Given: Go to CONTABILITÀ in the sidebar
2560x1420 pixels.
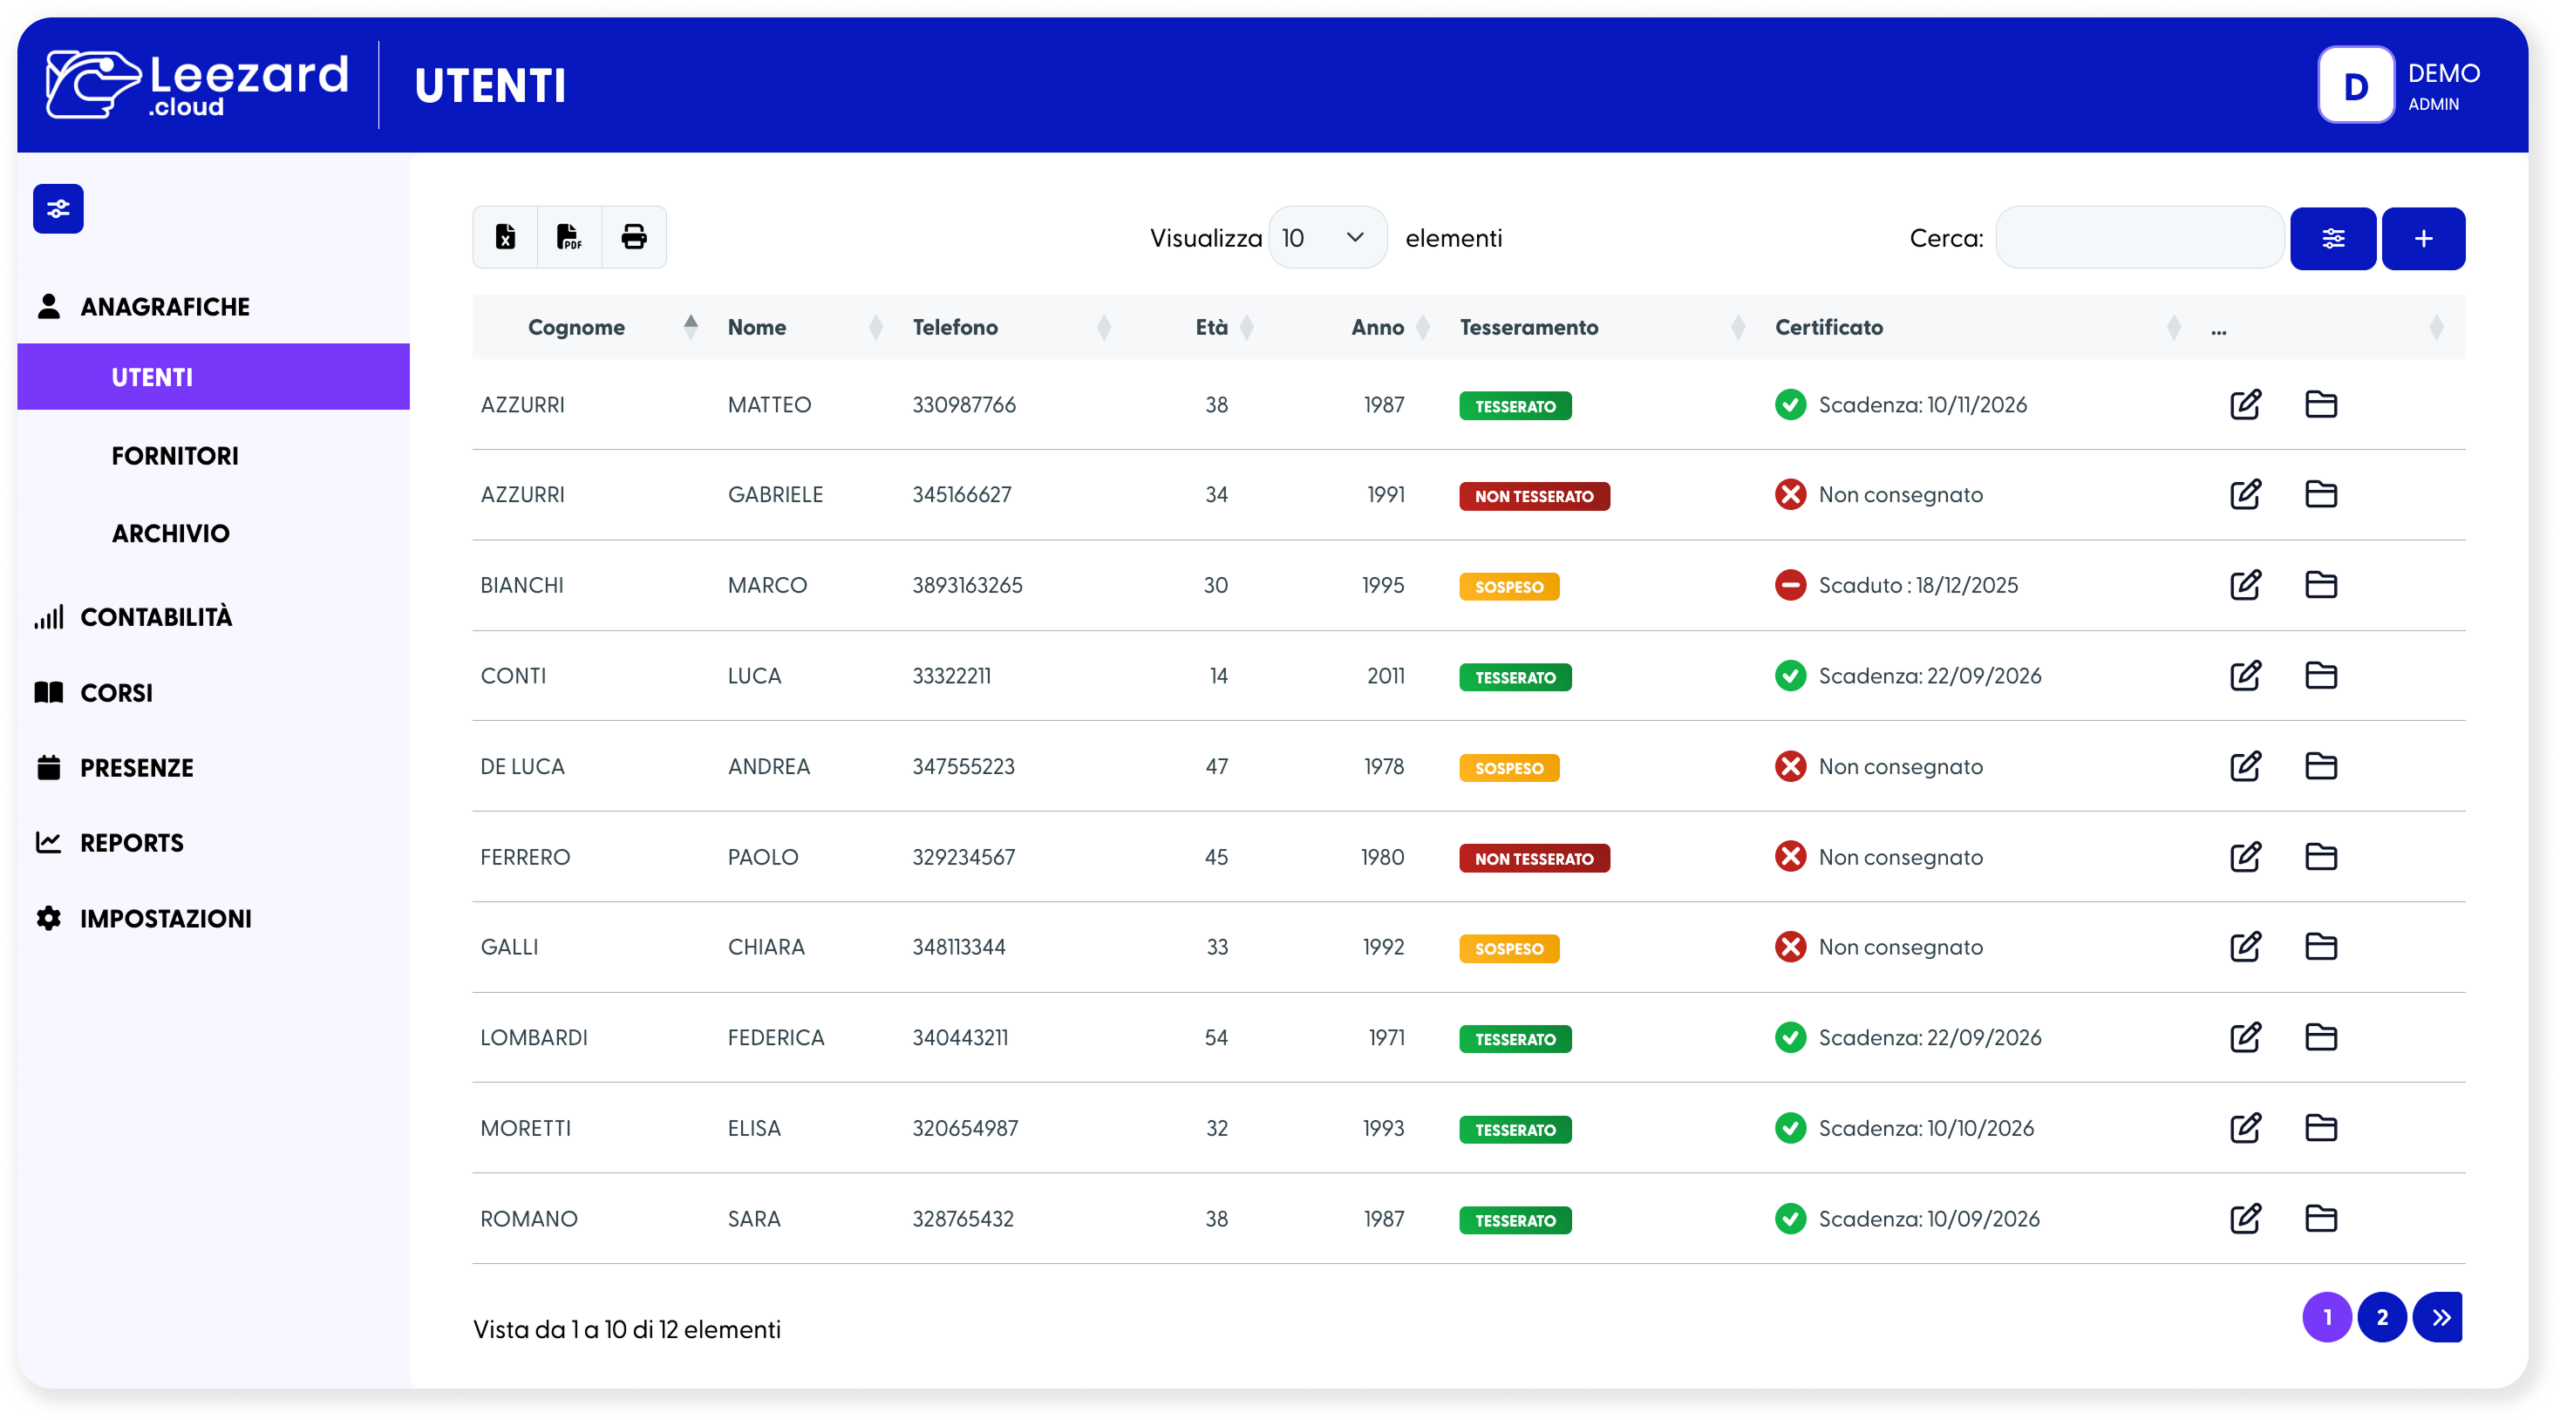Looking at the screenshot, I should point(156,617).
